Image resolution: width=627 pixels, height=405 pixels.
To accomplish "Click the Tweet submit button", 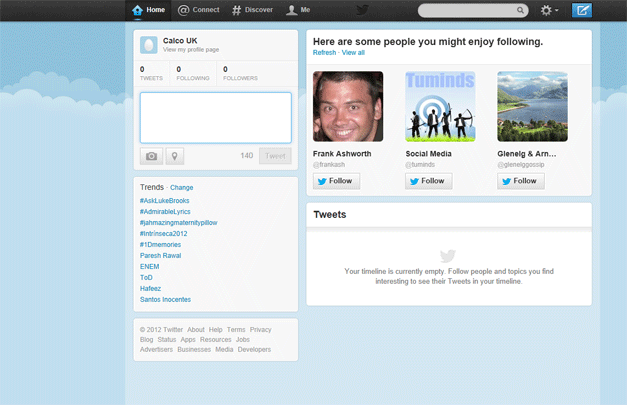I will 275,156.
